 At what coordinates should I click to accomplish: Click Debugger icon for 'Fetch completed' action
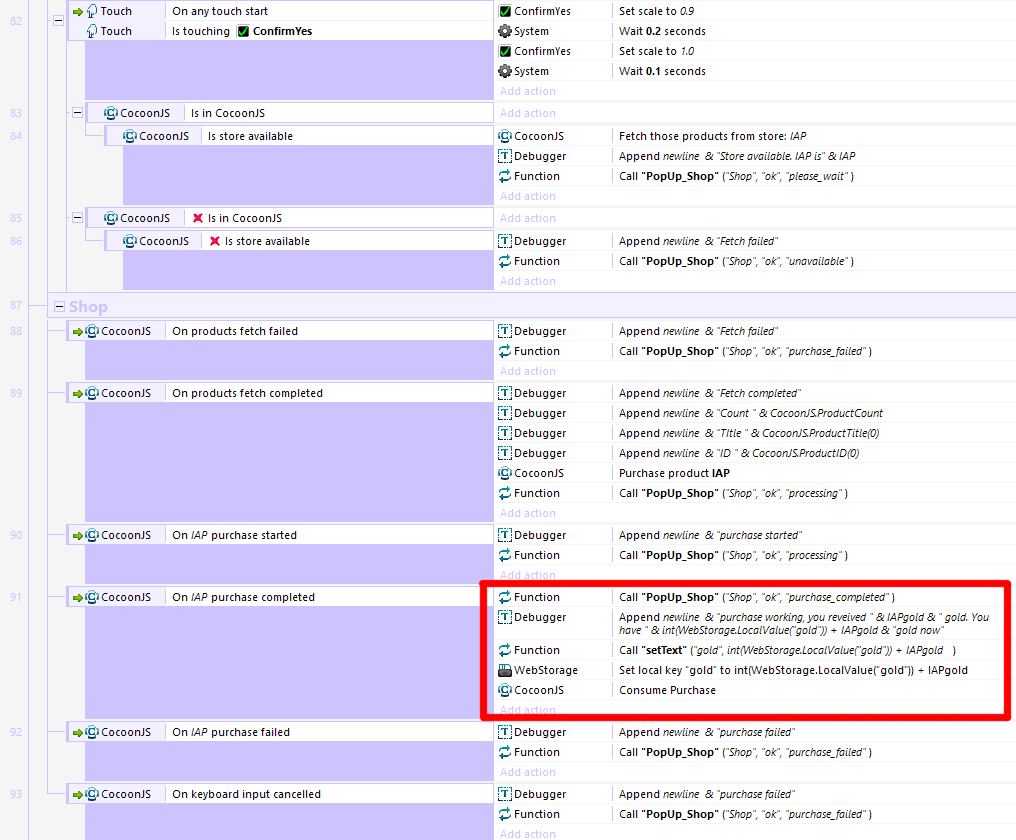505,393
